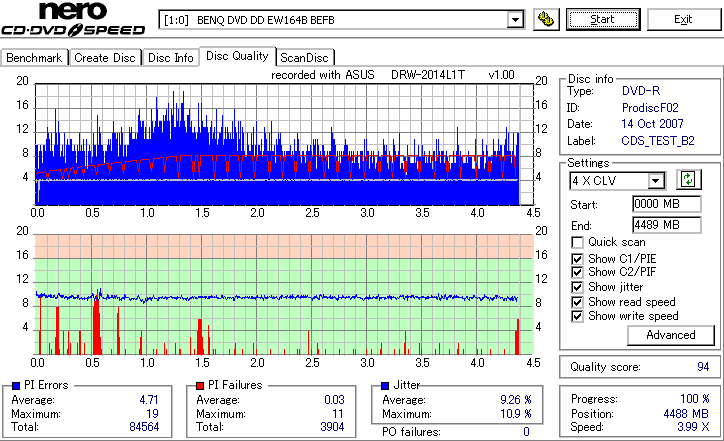This screenshot has width=724, height=441.
Task: Click the PI Failures average value 0.03
Action: pyautogui.click(x=334, y=400)
